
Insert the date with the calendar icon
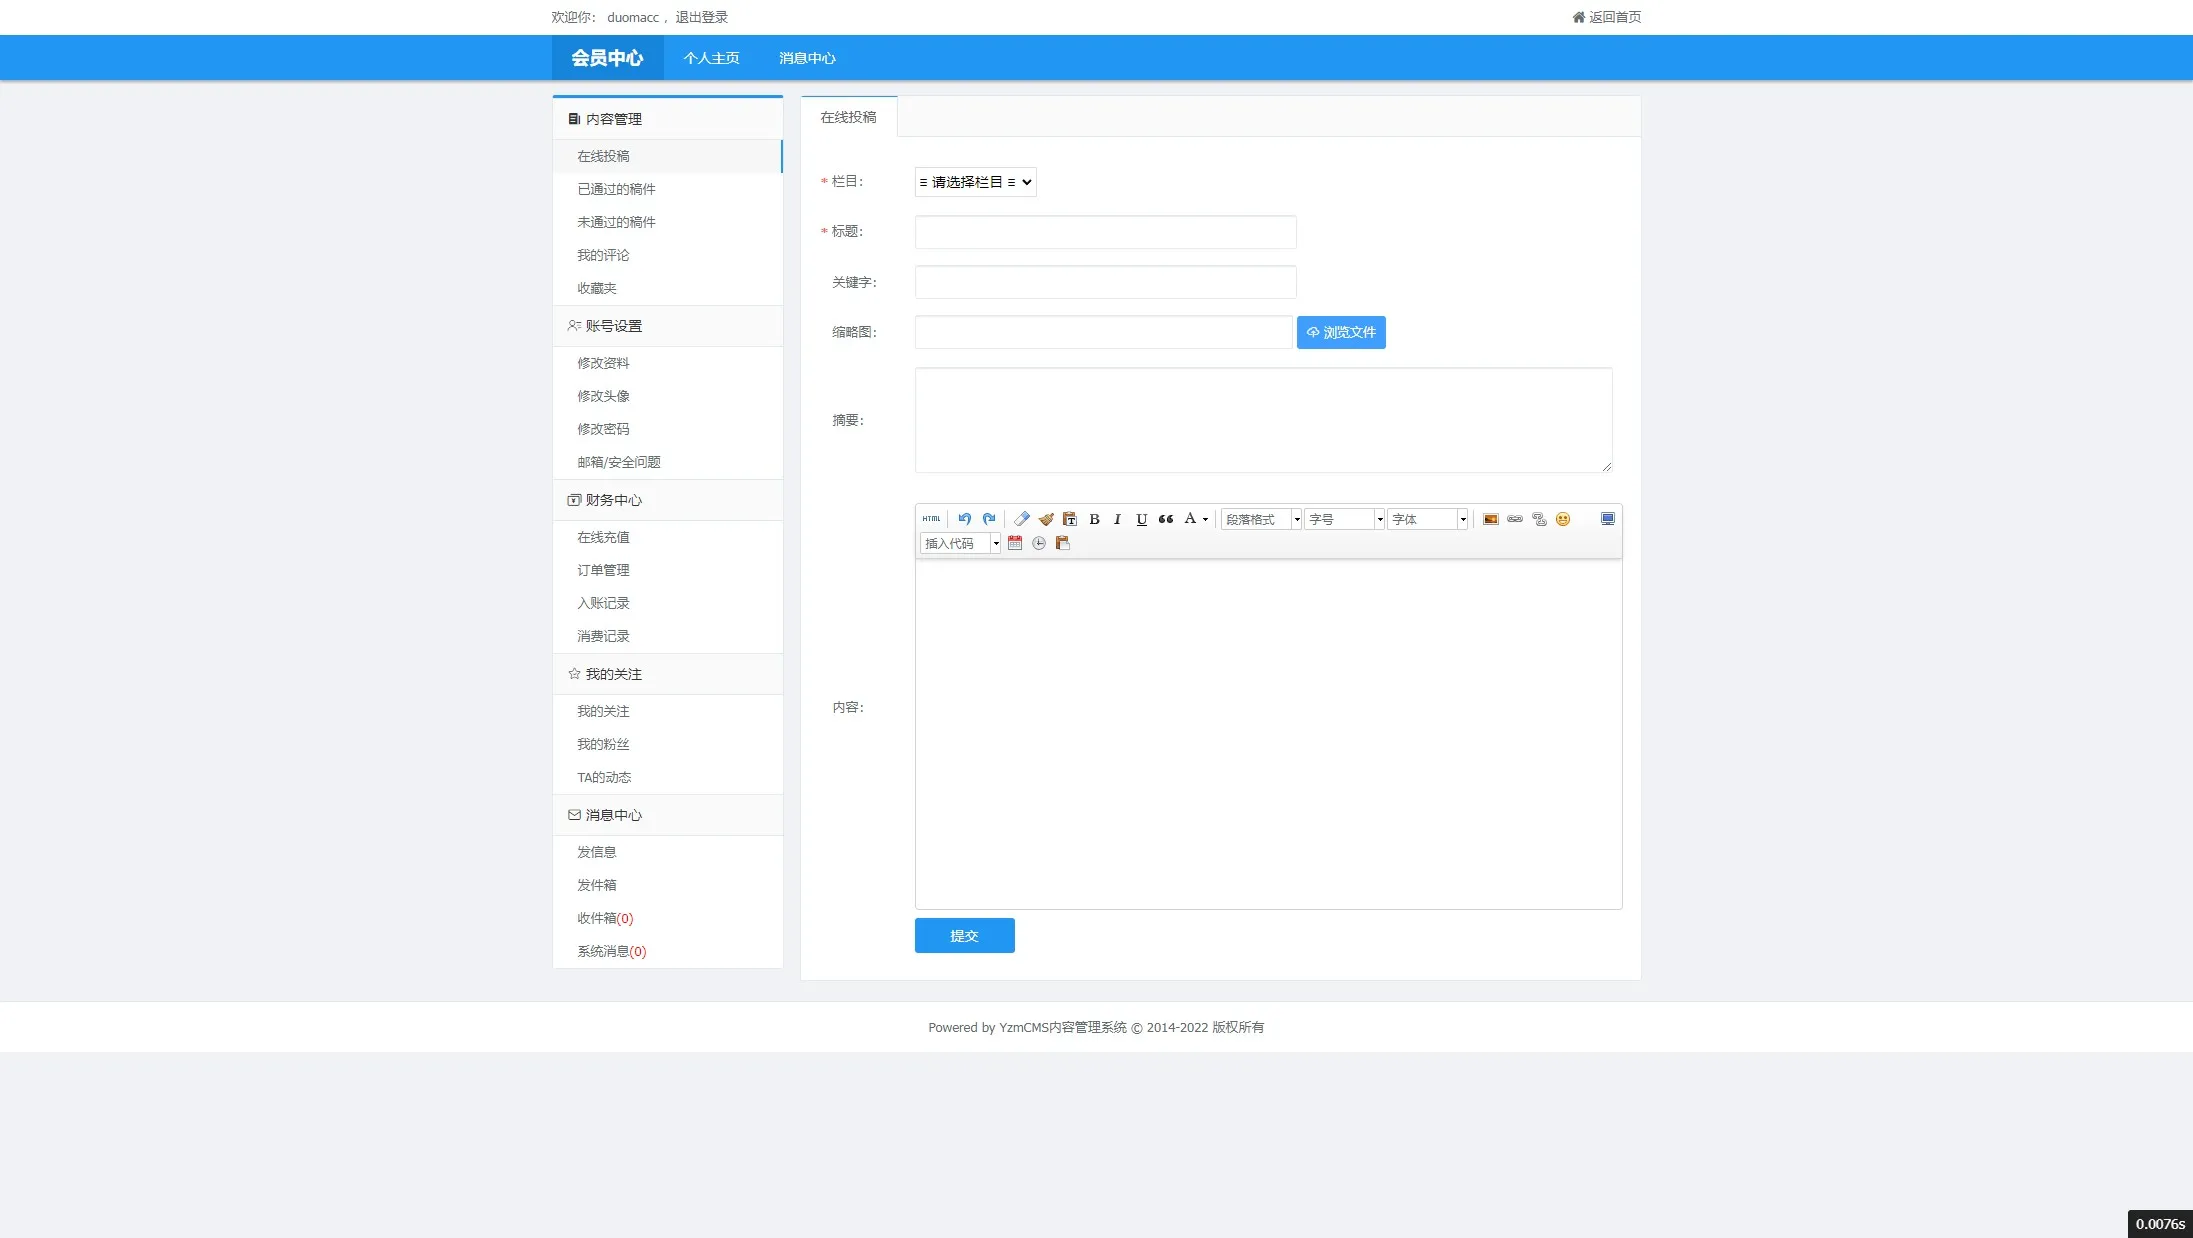[1015, 543]
